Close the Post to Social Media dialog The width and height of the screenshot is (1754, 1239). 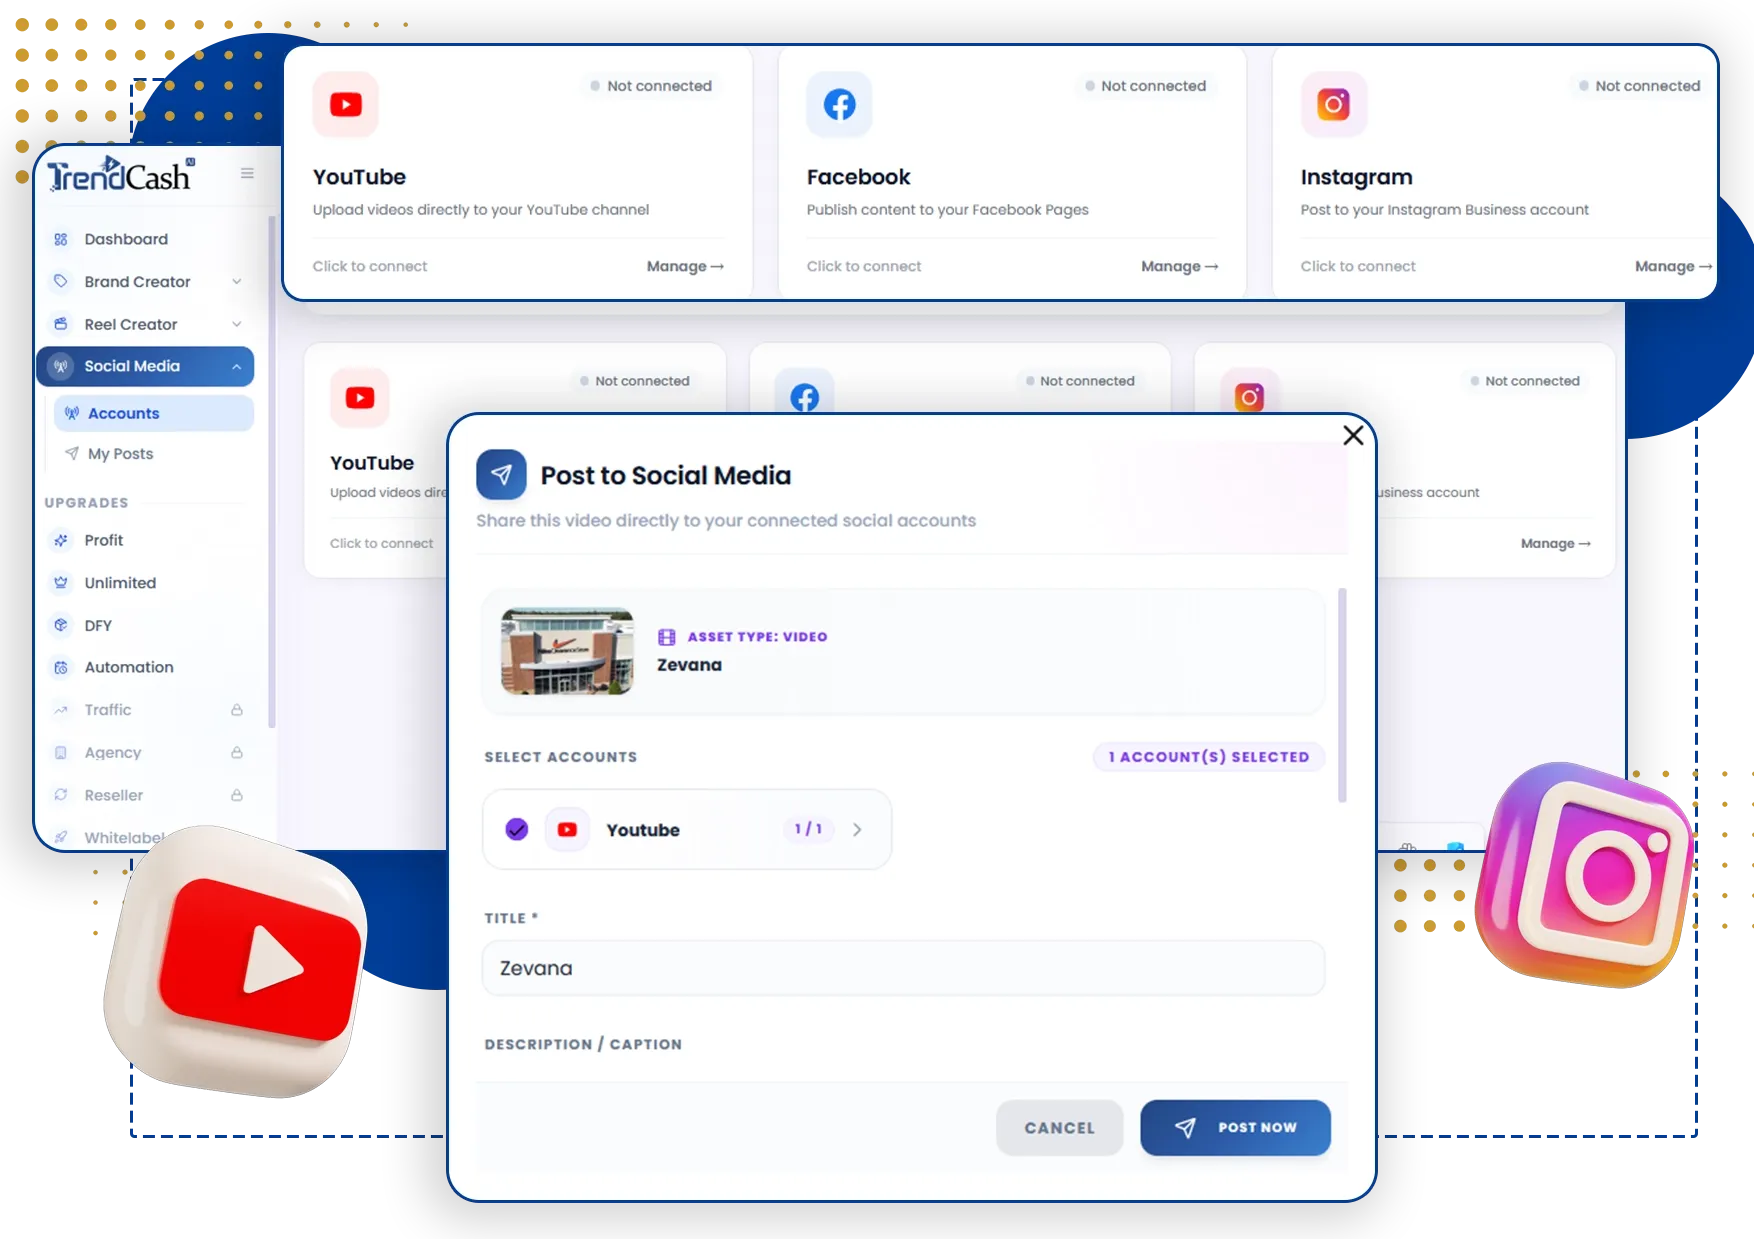[1353, 435]
